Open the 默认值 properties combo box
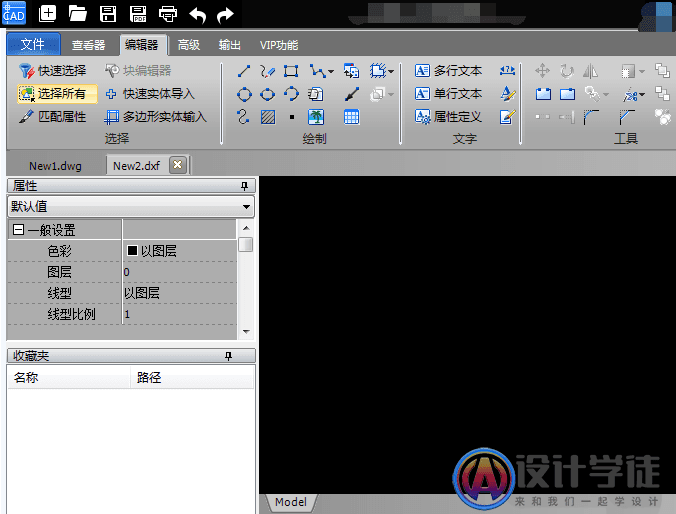Screen dimensions: 676x514 [x=131, y=207]
